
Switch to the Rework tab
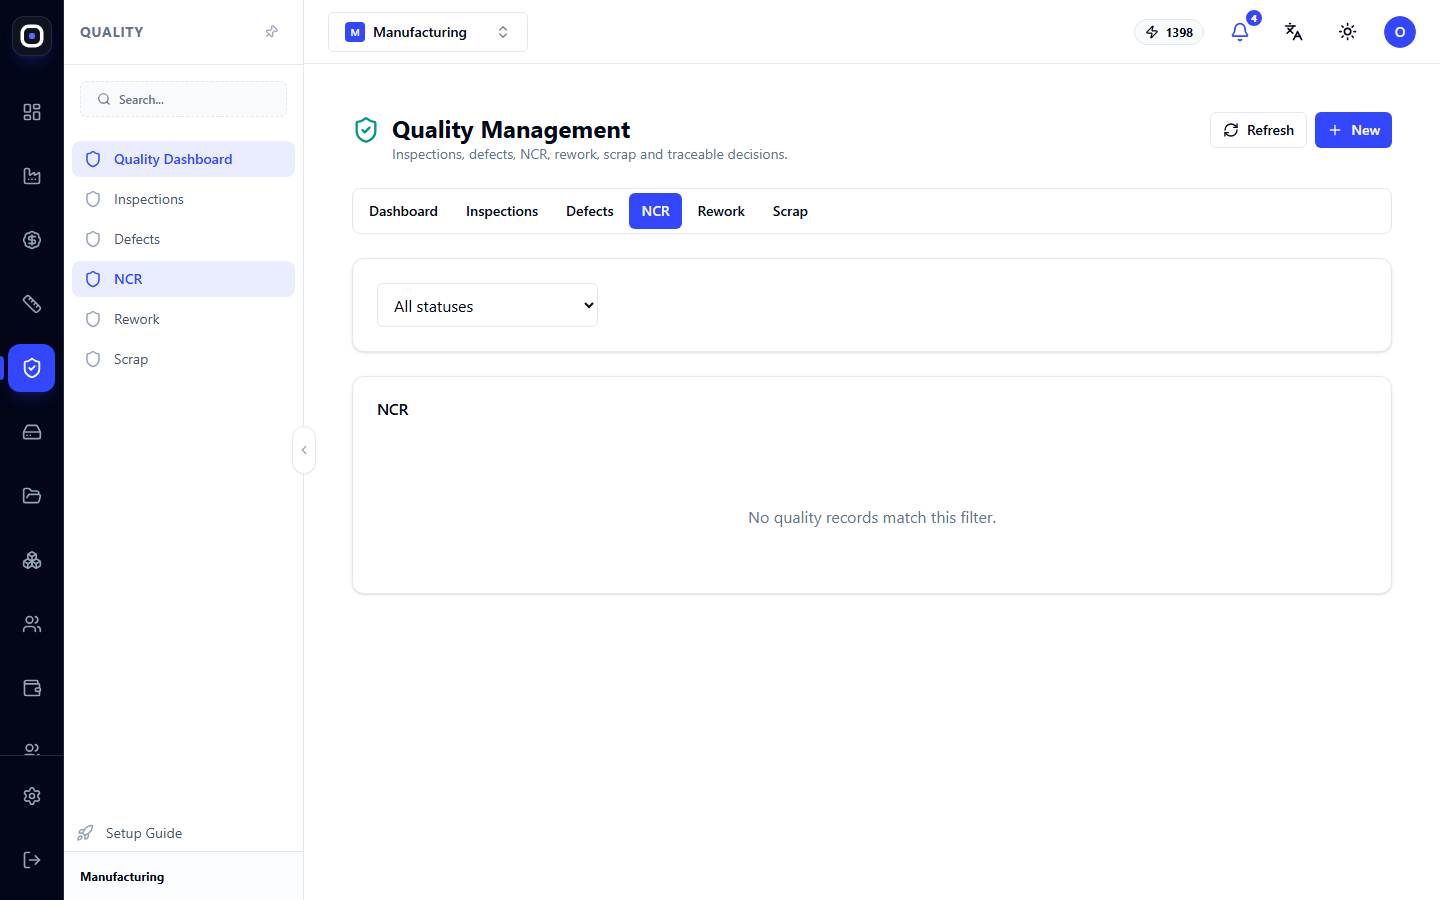coord(721,211)
